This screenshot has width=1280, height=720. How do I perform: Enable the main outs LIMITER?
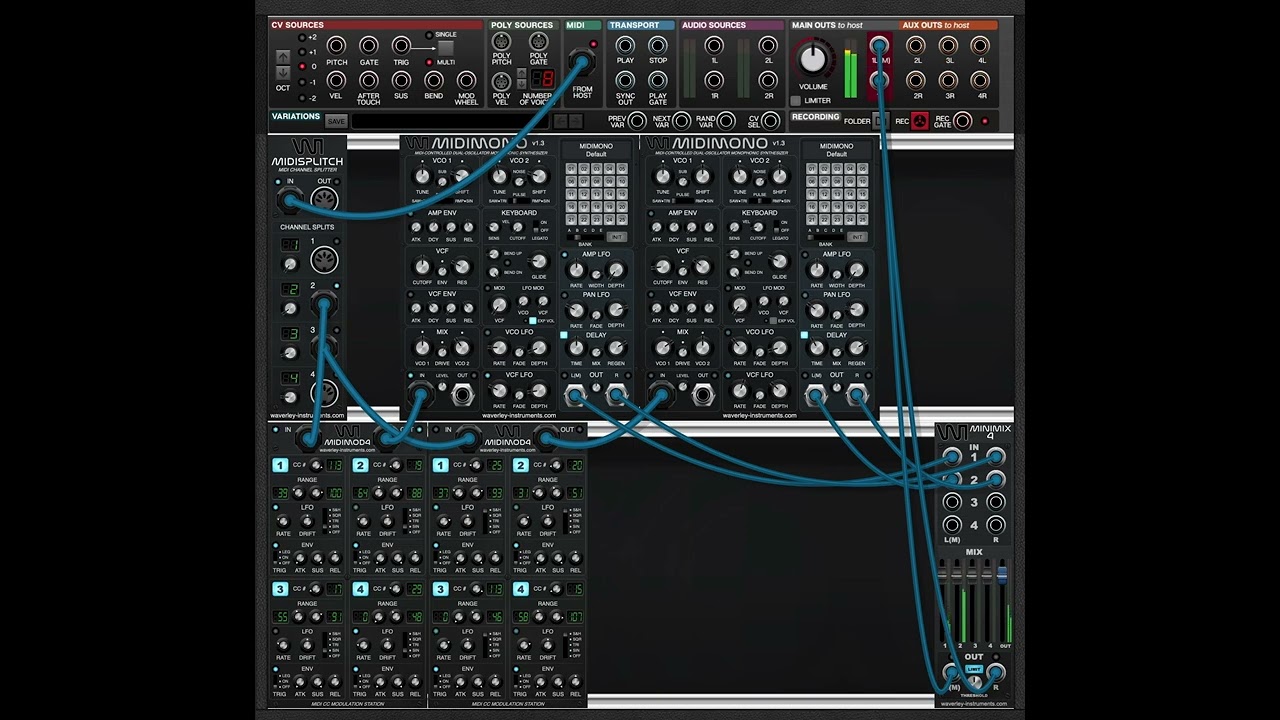tap(796, 101)
